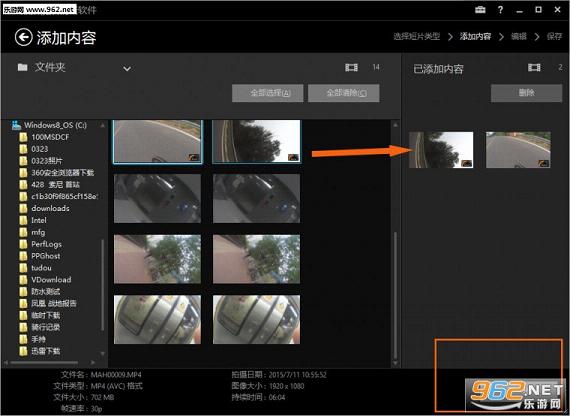Image resolution: width=570 pixels, height=416 pixels.
Task: Open the 凤凰 战地报告 folder
Action: coord(54,304)
